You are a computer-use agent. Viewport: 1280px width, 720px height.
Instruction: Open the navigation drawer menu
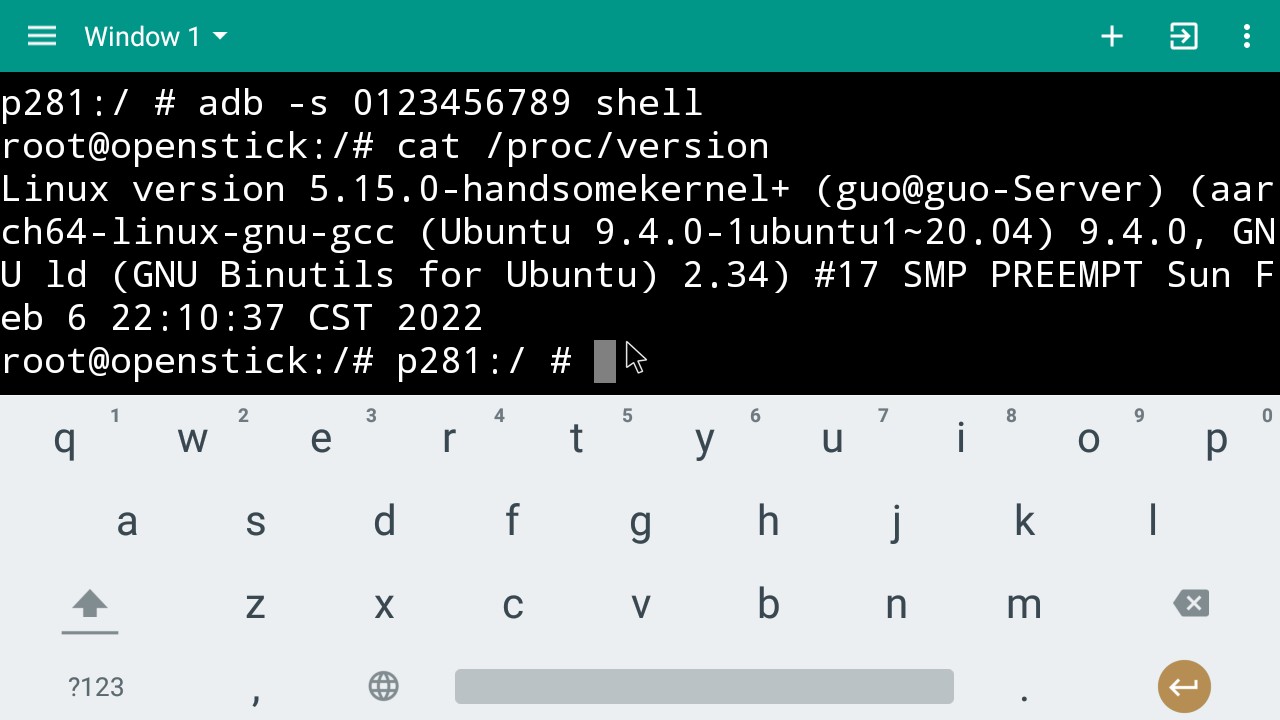41,36
